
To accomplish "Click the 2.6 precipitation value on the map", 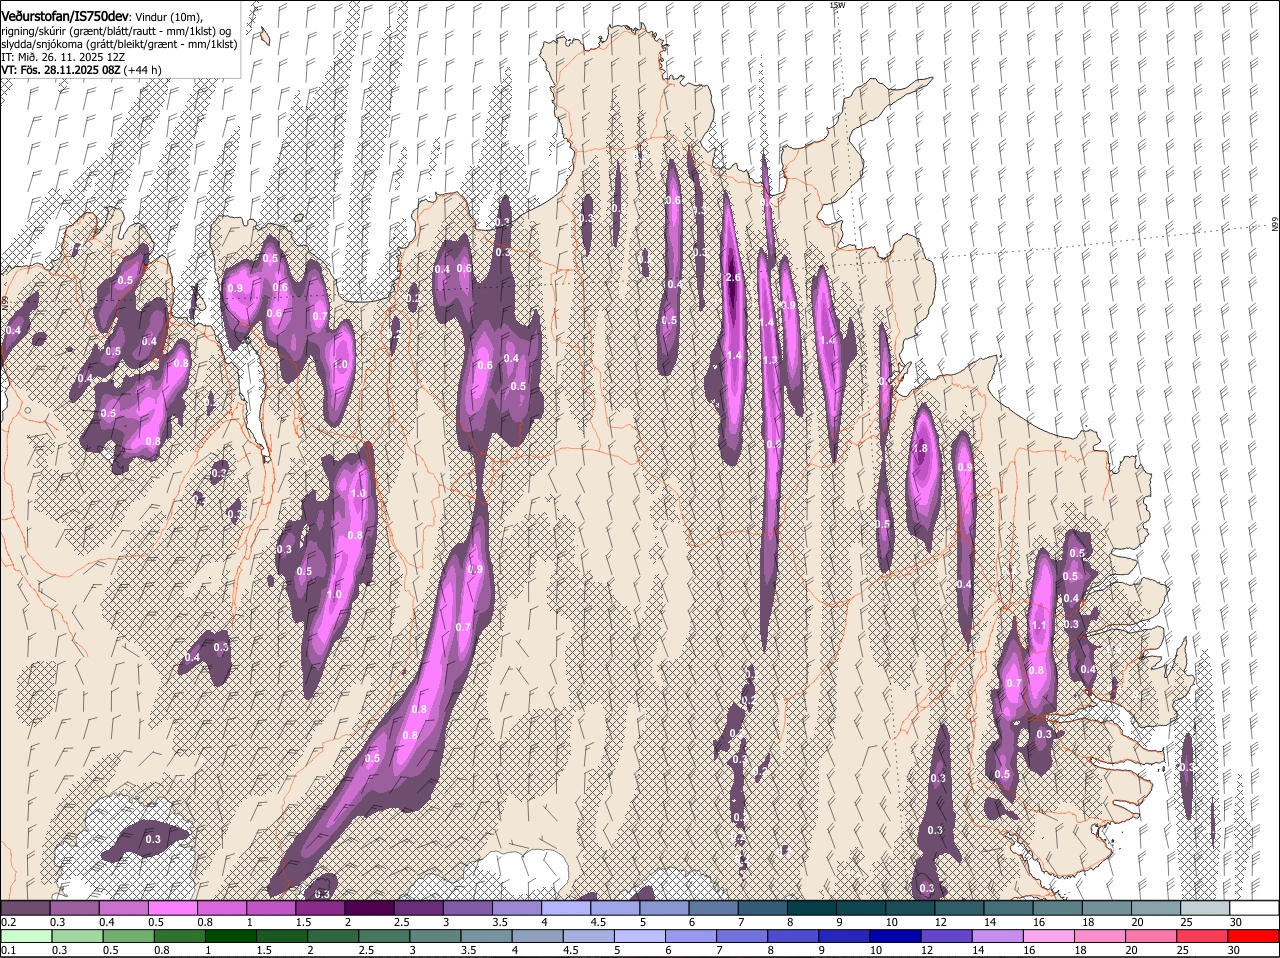I will pyautogui.click(x=733, y=278).
